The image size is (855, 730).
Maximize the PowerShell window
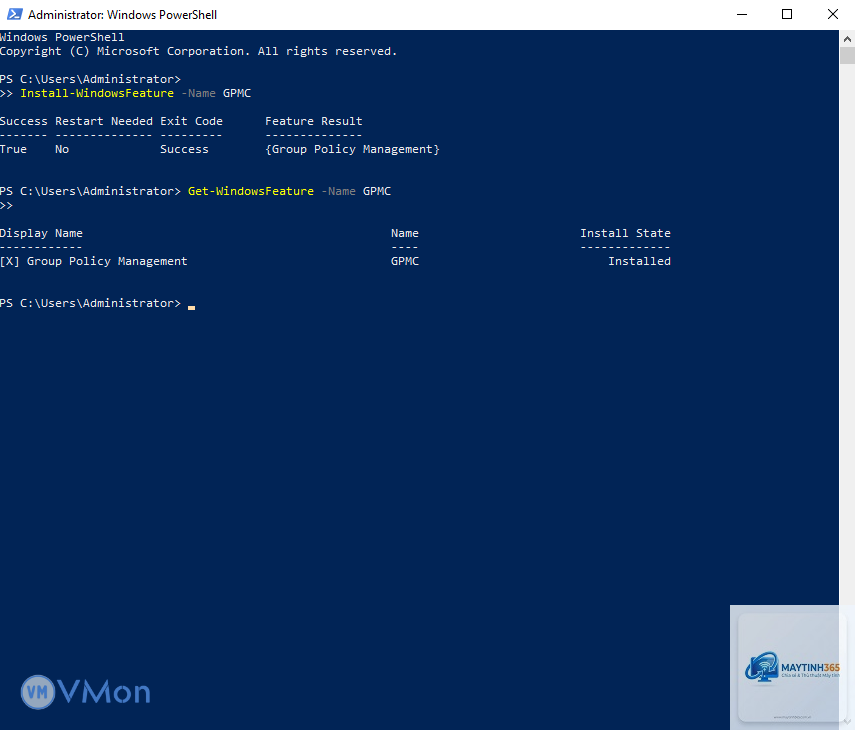[x=787, y=14]
